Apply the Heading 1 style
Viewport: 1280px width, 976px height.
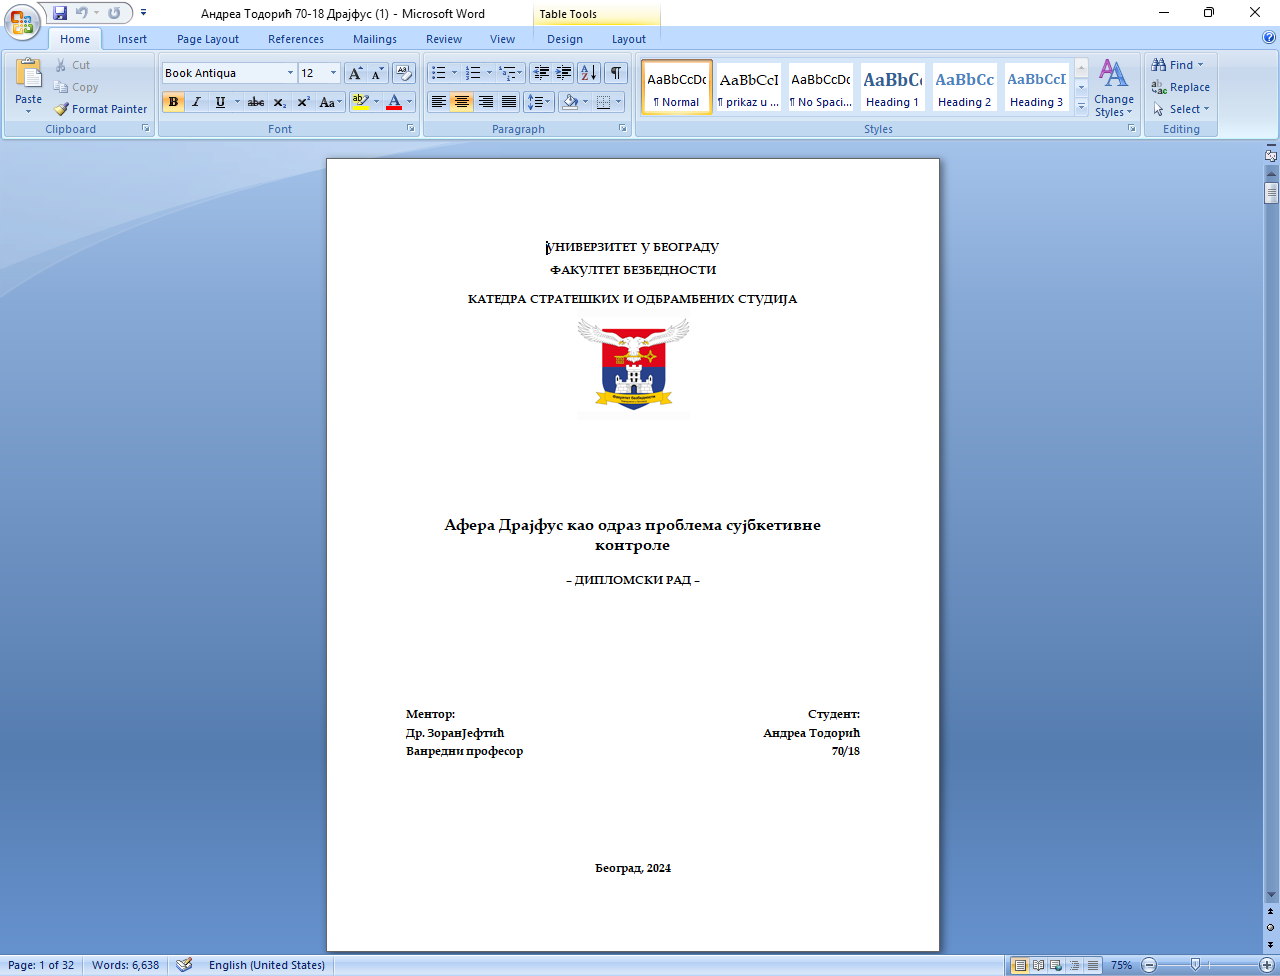click(x=892, y=87)
